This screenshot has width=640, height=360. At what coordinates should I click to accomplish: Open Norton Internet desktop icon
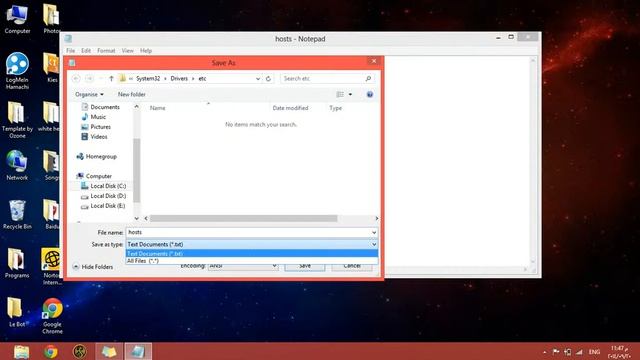pos(51,267)
